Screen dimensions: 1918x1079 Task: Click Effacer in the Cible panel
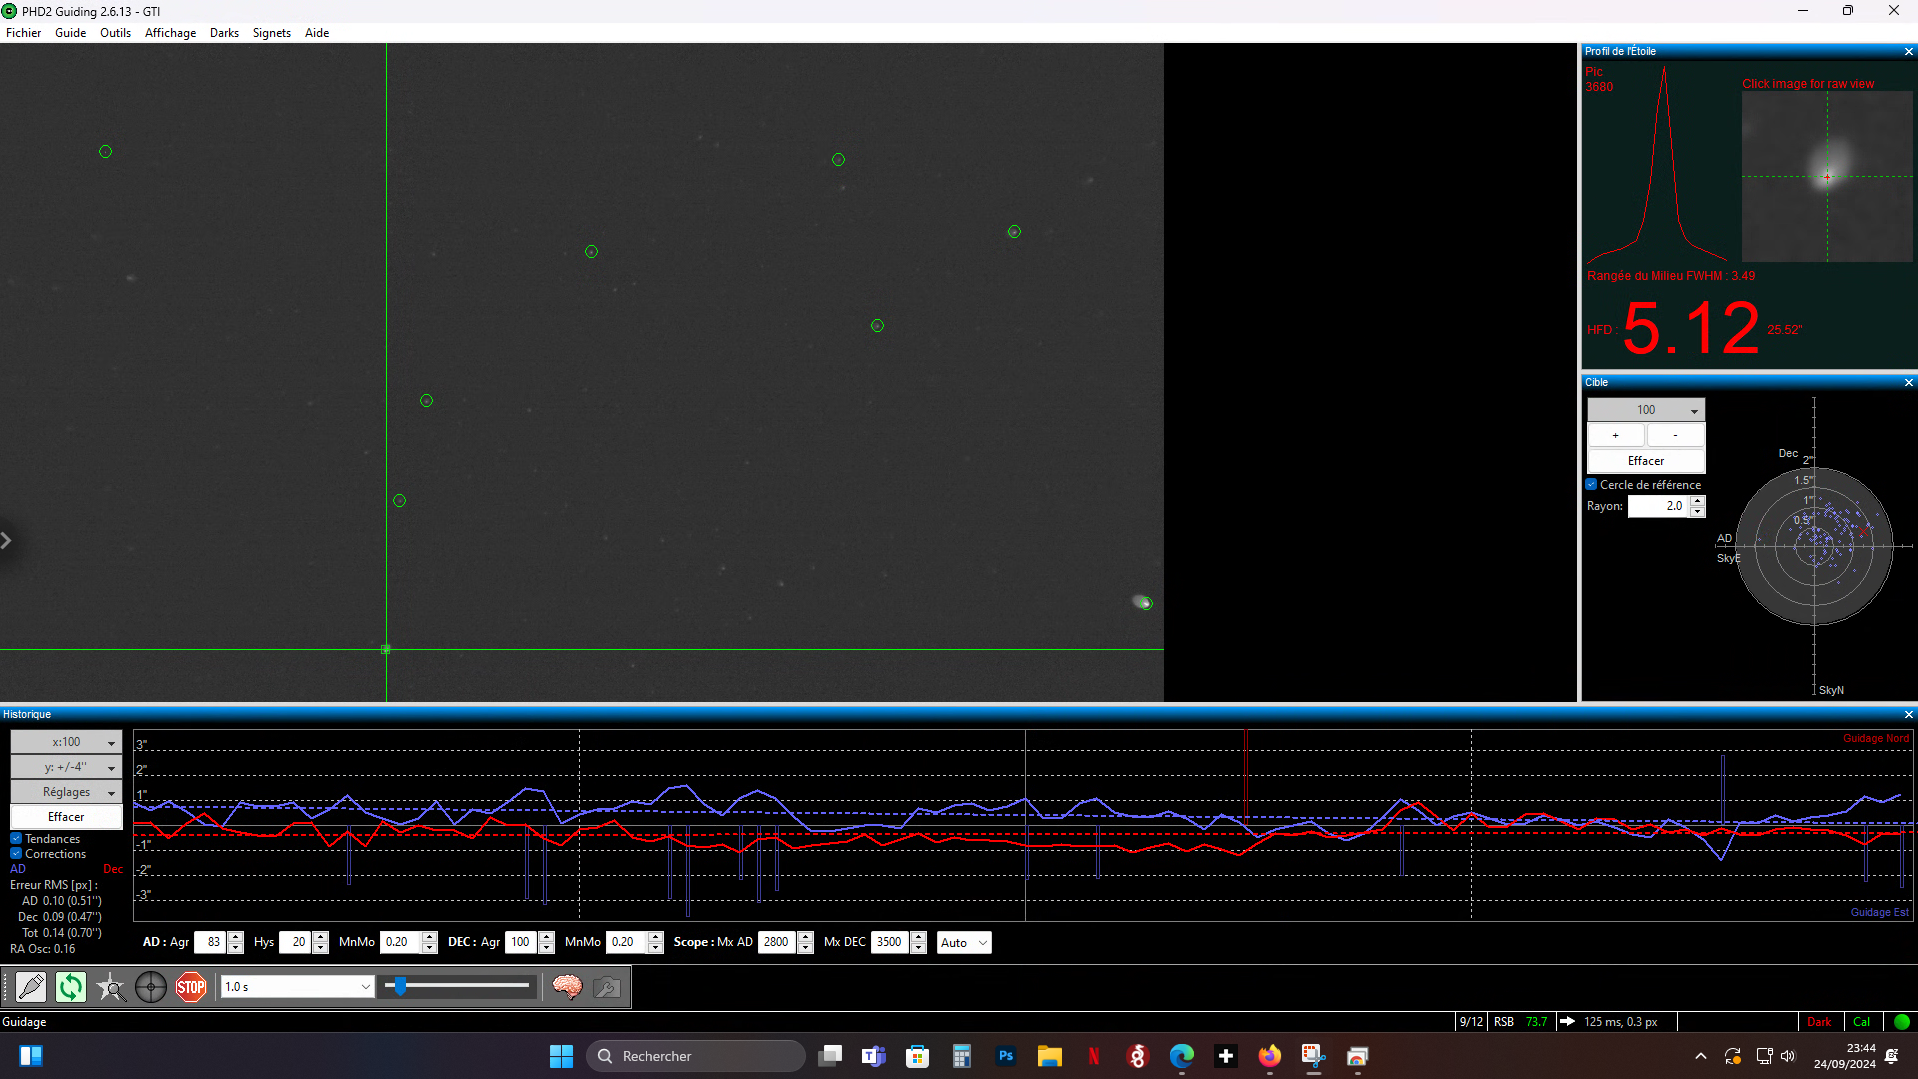pyautogui.click(x=1646, y=461)
